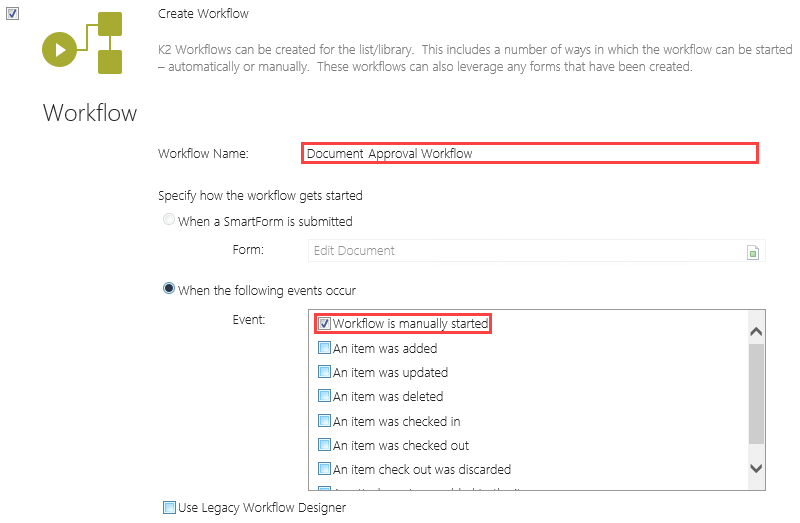
Task: Enable 'An item was added' event
Action: point(324,348)
